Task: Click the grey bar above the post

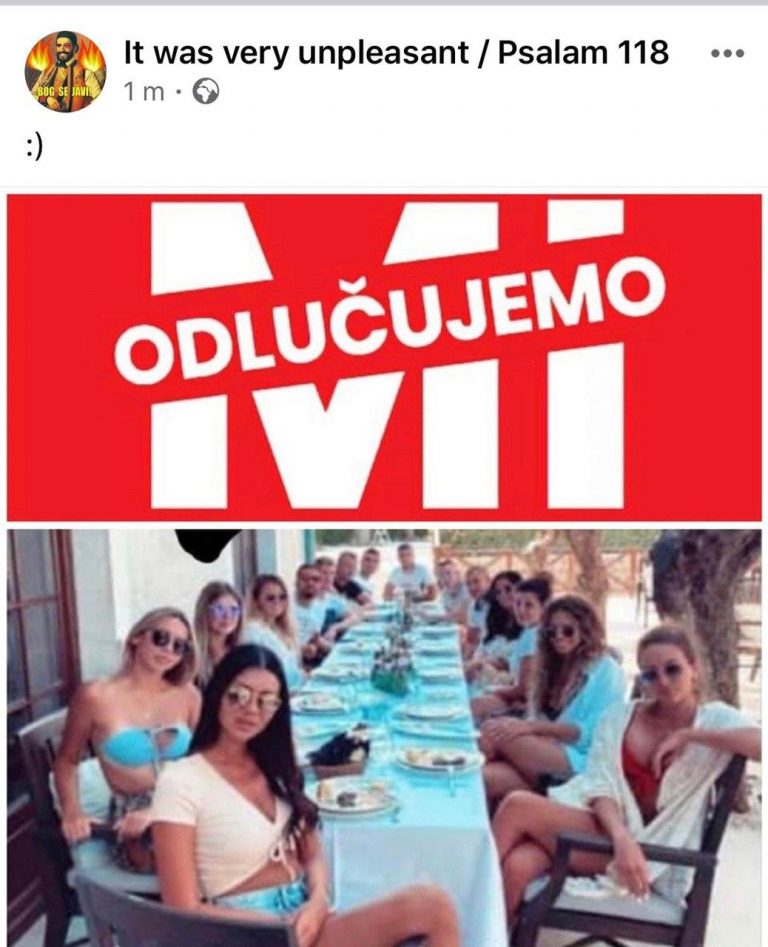Action: pos(384,2)
